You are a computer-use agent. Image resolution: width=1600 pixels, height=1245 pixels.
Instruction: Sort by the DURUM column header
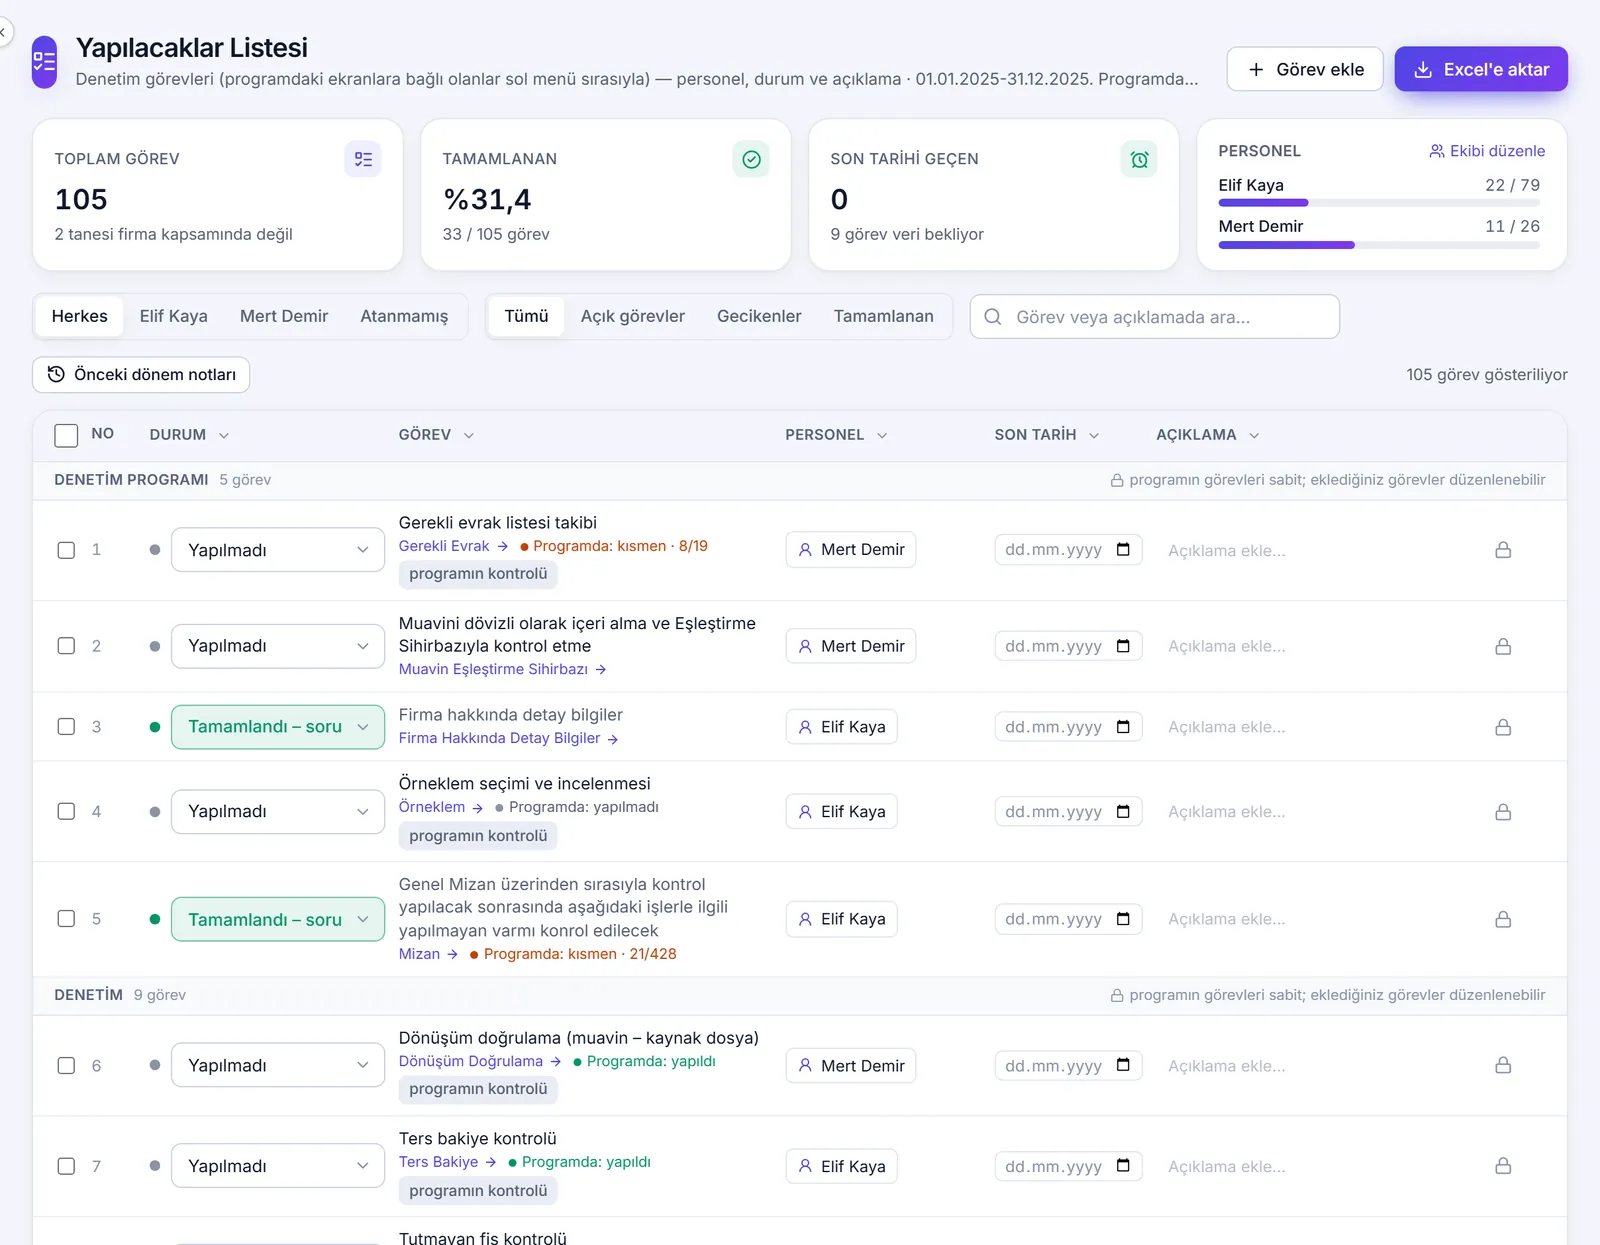point(189,435)
